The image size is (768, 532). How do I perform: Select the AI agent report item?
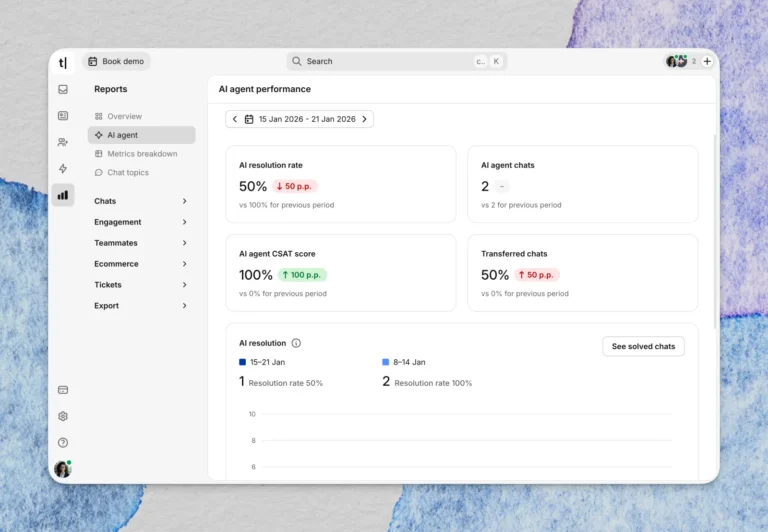[142, 135]
